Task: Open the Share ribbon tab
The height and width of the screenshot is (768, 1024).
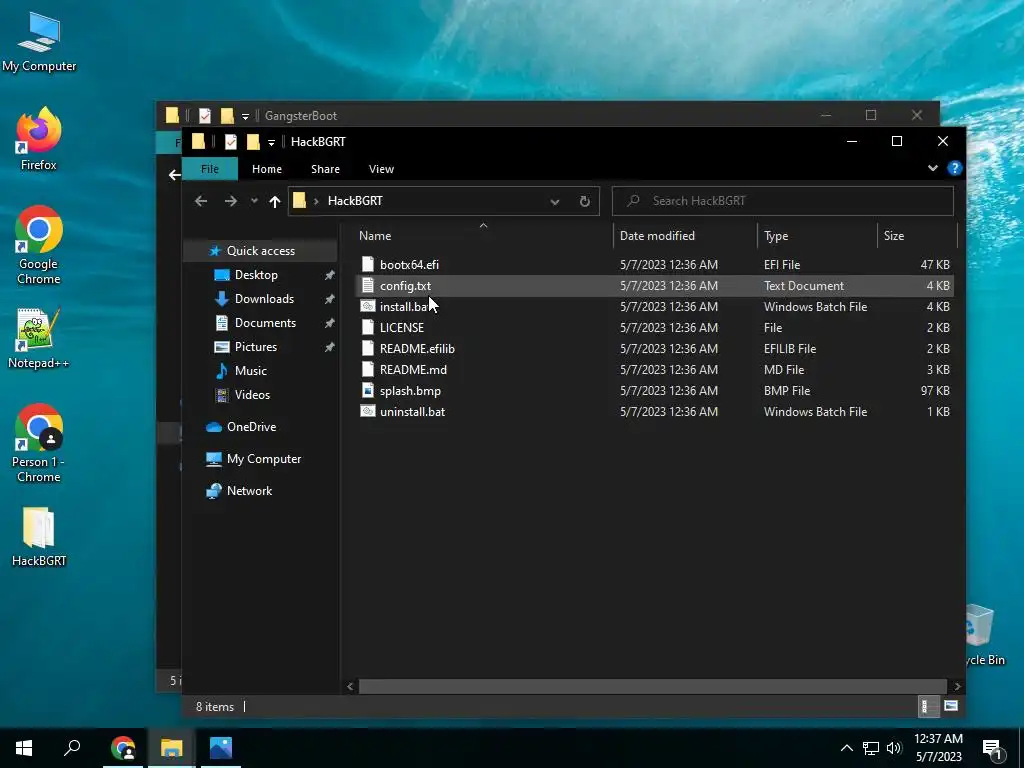Action: point(325,169)
